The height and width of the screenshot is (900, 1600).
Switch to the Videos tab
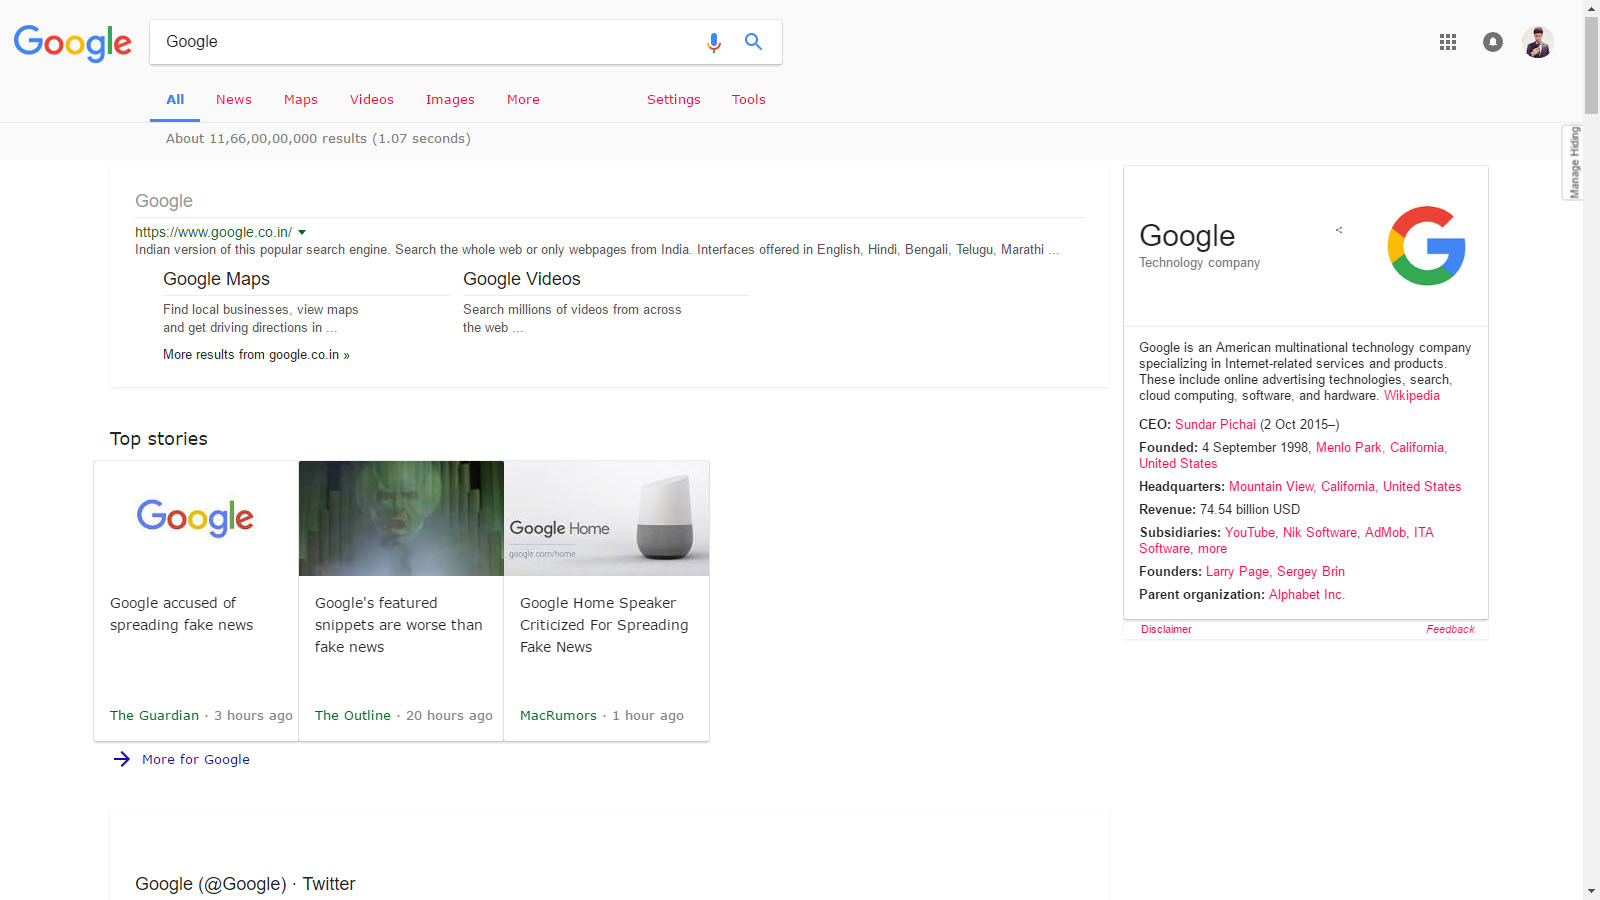point(372,99)
